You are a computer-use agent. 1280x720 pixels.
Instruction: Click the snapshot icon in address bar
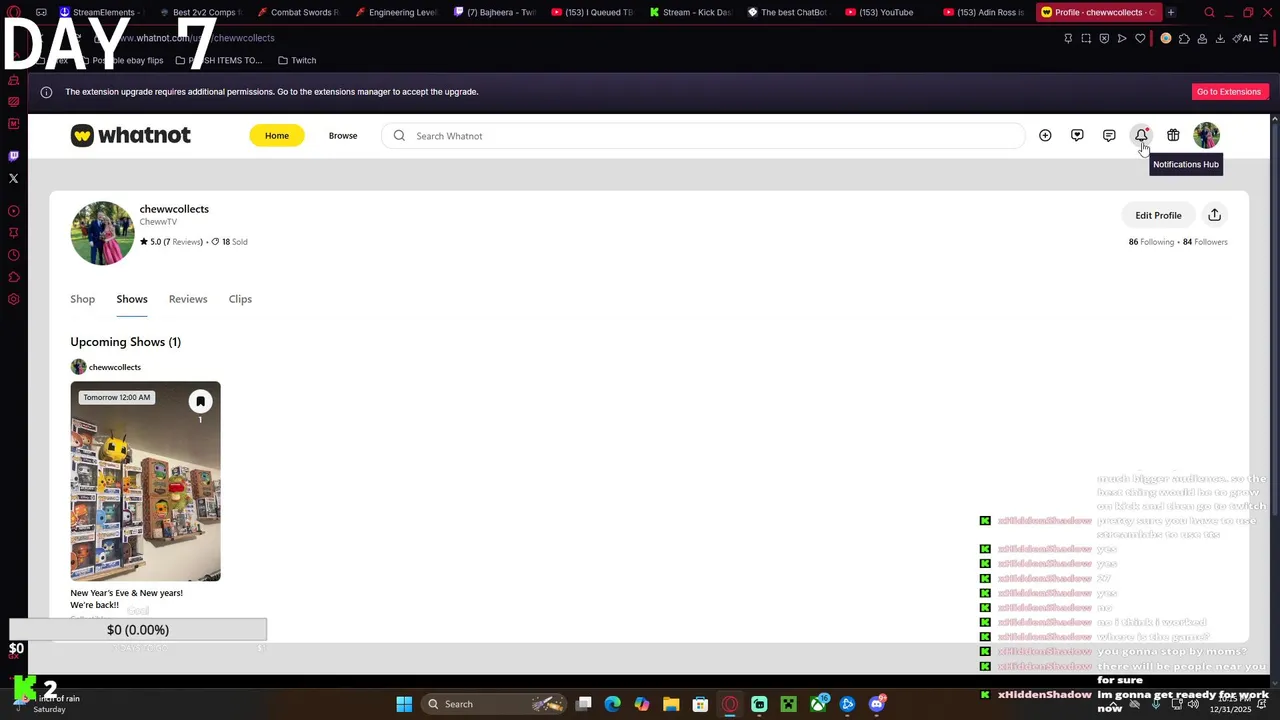[1086, 38]
